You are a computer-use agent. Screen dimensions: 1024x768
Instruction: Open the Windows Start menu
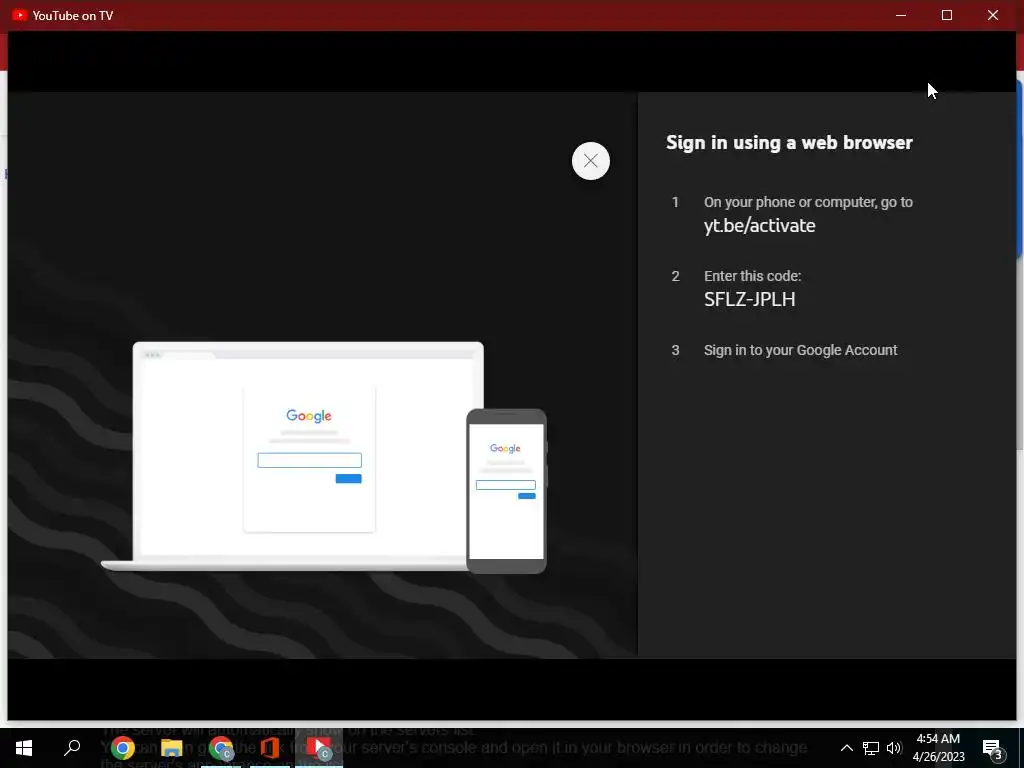coord(24,748)
